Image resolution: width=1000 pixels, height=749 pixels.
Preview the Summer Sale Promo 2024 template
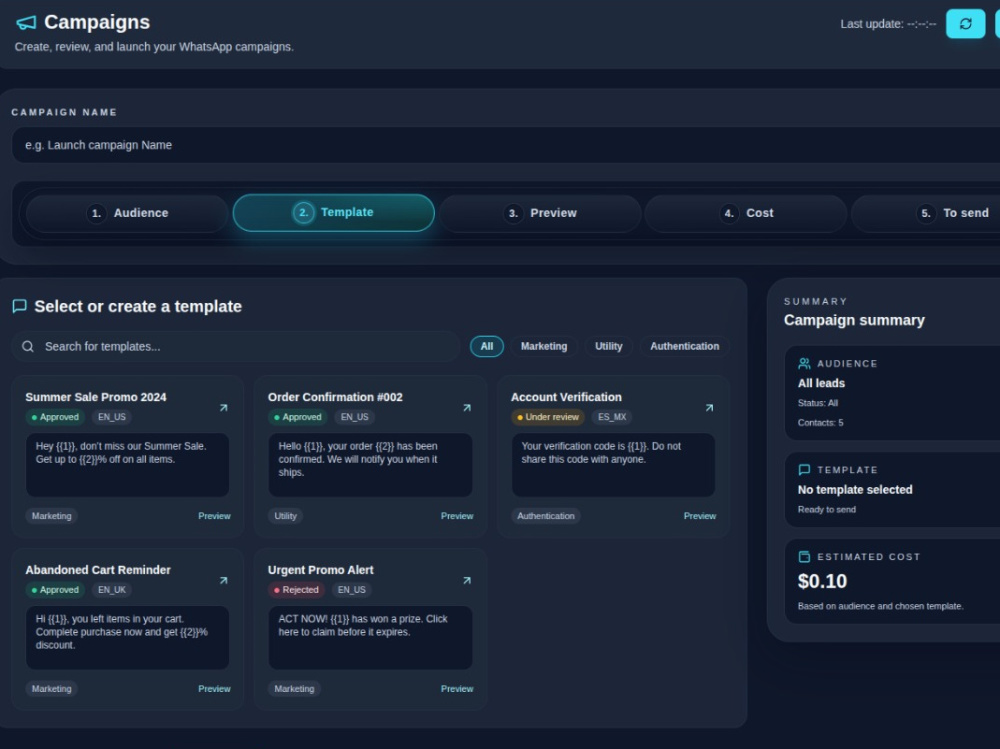[x=214, y=516]
